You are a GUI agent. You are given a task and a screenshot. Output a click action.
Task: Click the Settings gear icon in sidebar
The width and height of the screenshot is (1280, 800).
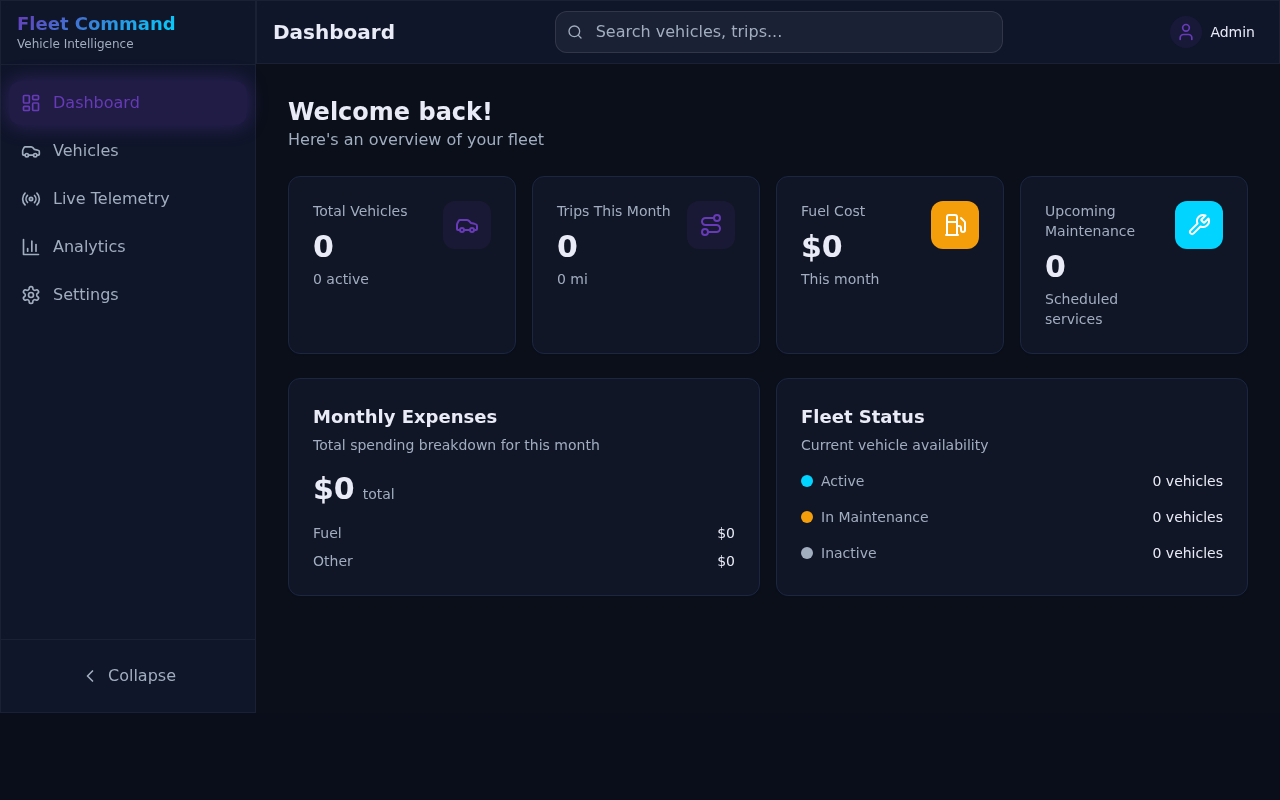[31, 295]
